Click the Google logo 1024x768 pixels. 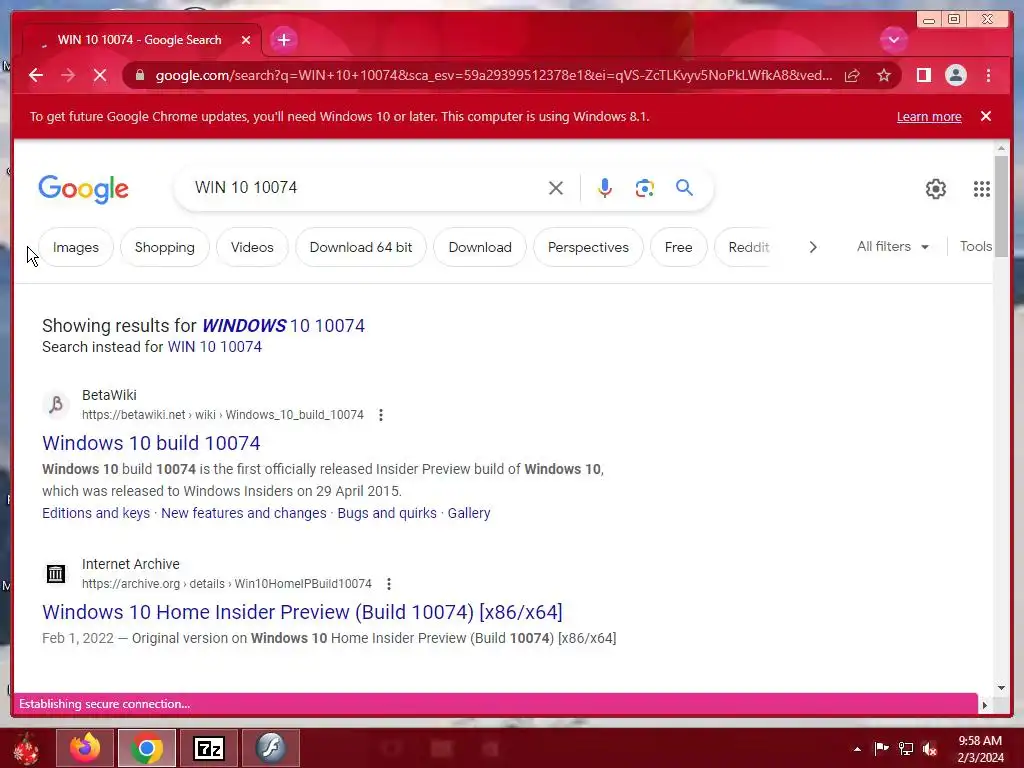coord(84,189)
